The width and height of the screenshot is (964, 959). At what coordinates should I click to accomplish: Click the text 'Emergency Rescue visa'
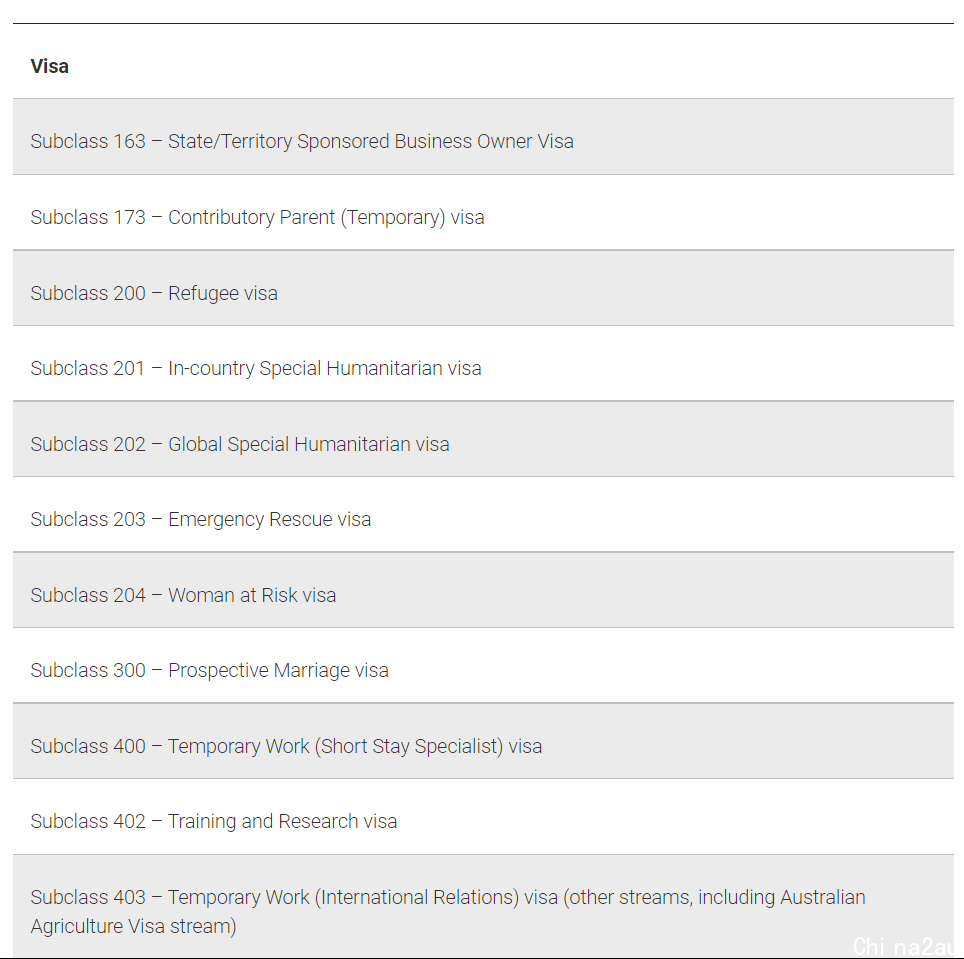[x=269, y=519]
